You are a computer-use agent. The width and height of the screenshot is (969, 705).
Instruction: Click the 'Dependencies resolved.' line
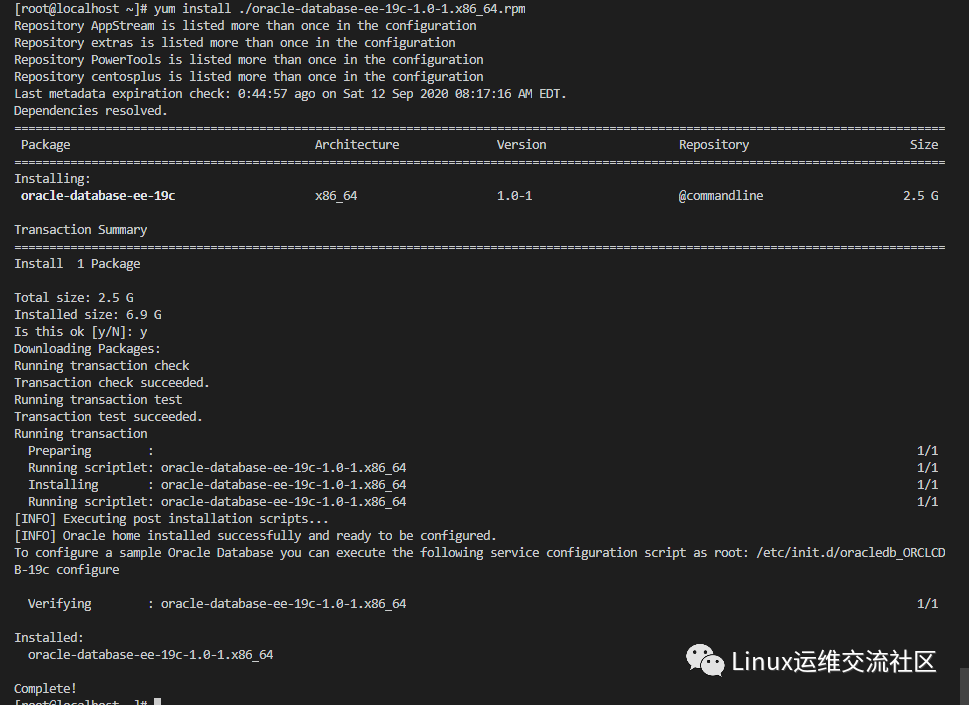pos(91,111)
